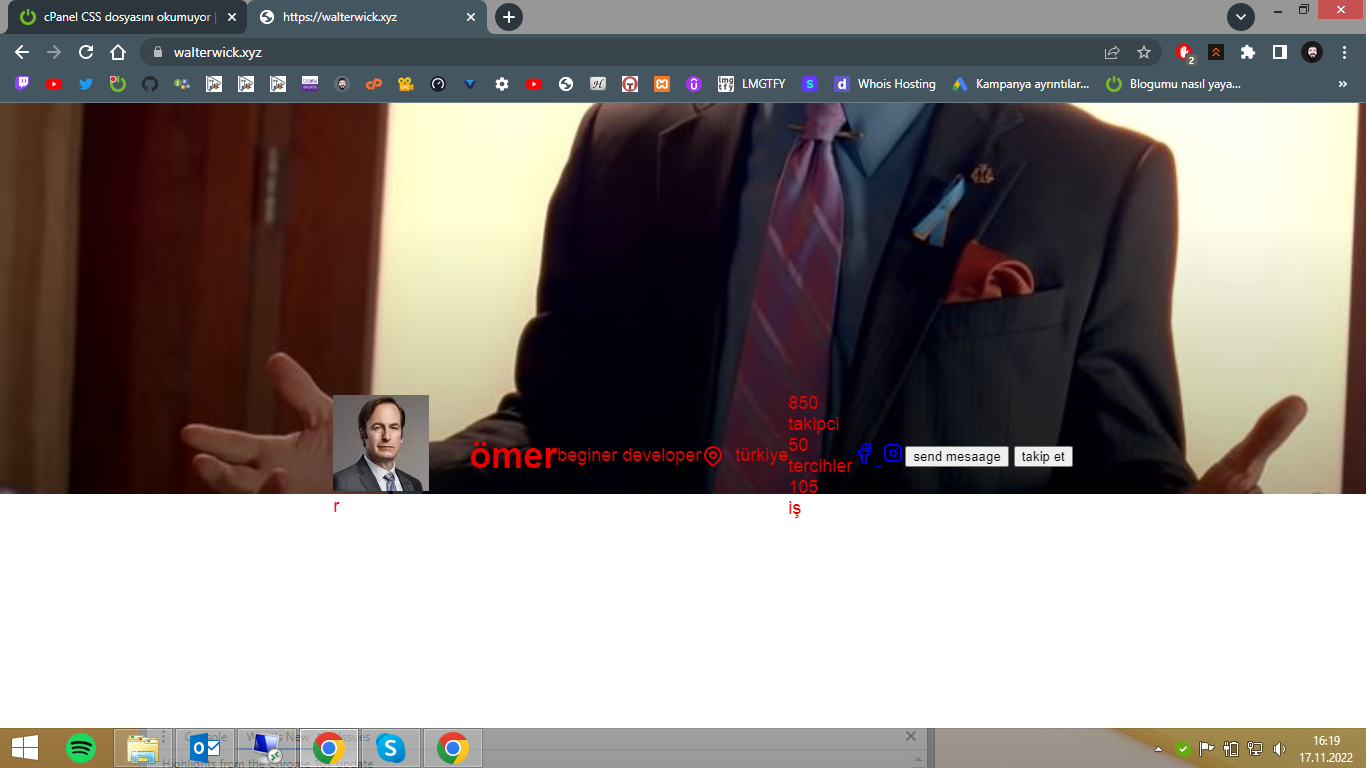View site information via the padlock icon
This screenshot has width=1366, height=768.
click(x=157, y=52)
